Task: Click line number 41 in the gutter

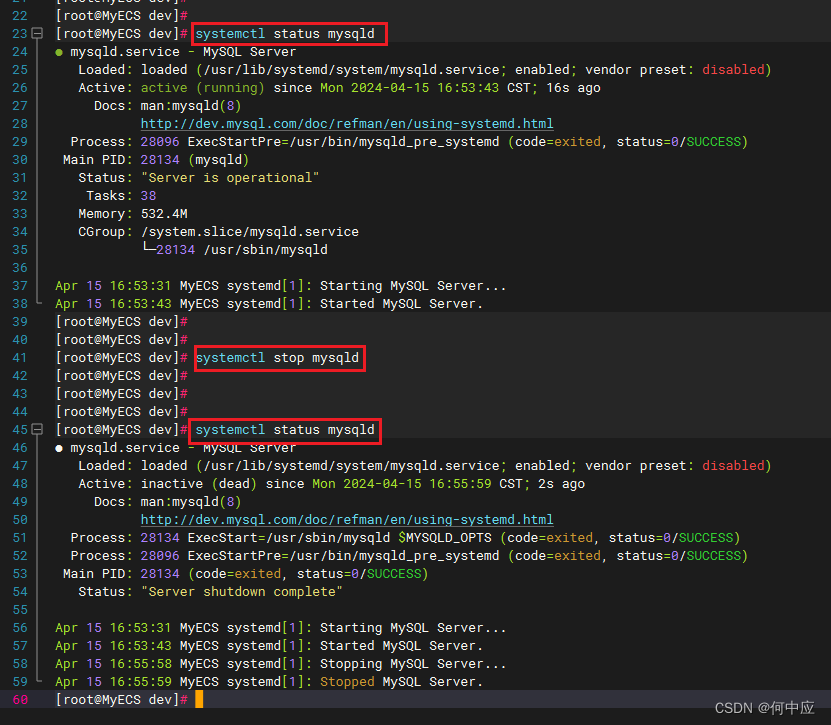Action: [x=20, y=358]
